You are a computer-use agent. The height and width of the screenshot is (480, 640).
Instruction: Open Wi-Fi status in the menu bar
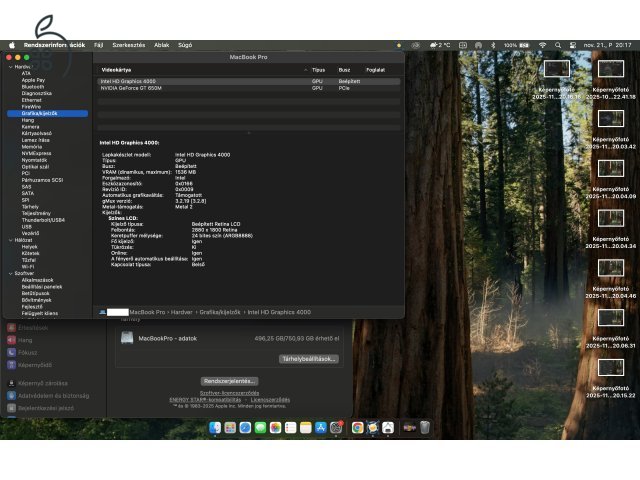tap(542, 45)
